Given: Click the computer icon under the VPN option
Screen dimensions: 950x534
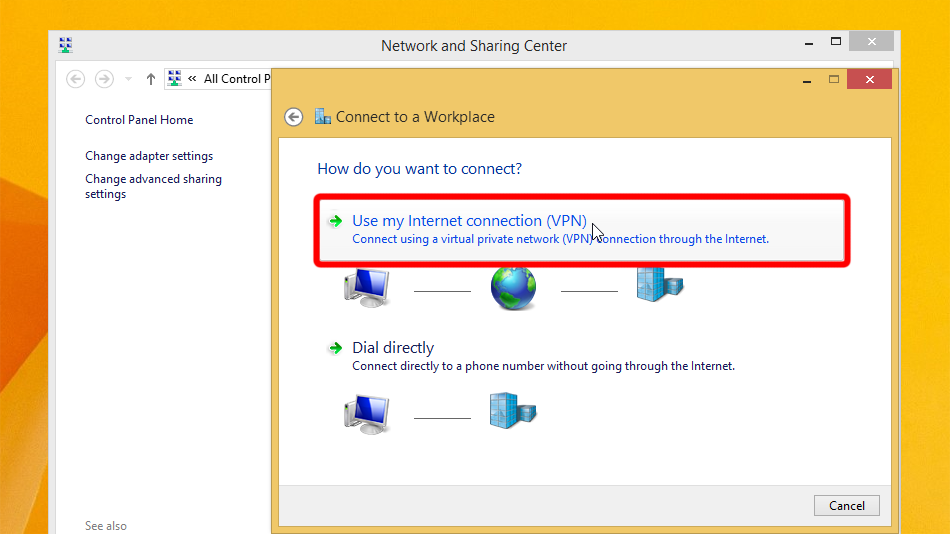Looking at the screenshot, I should coord(365,289).
